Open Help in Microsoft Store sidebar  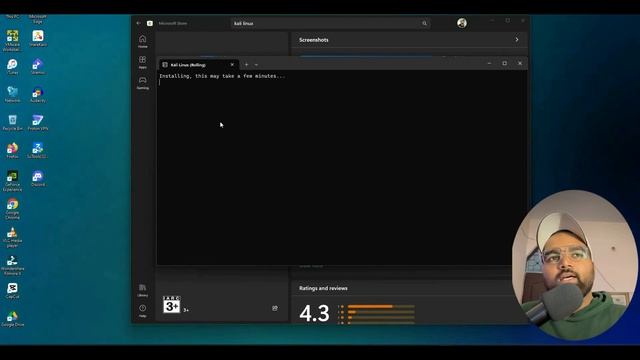(x=142, y=311)
